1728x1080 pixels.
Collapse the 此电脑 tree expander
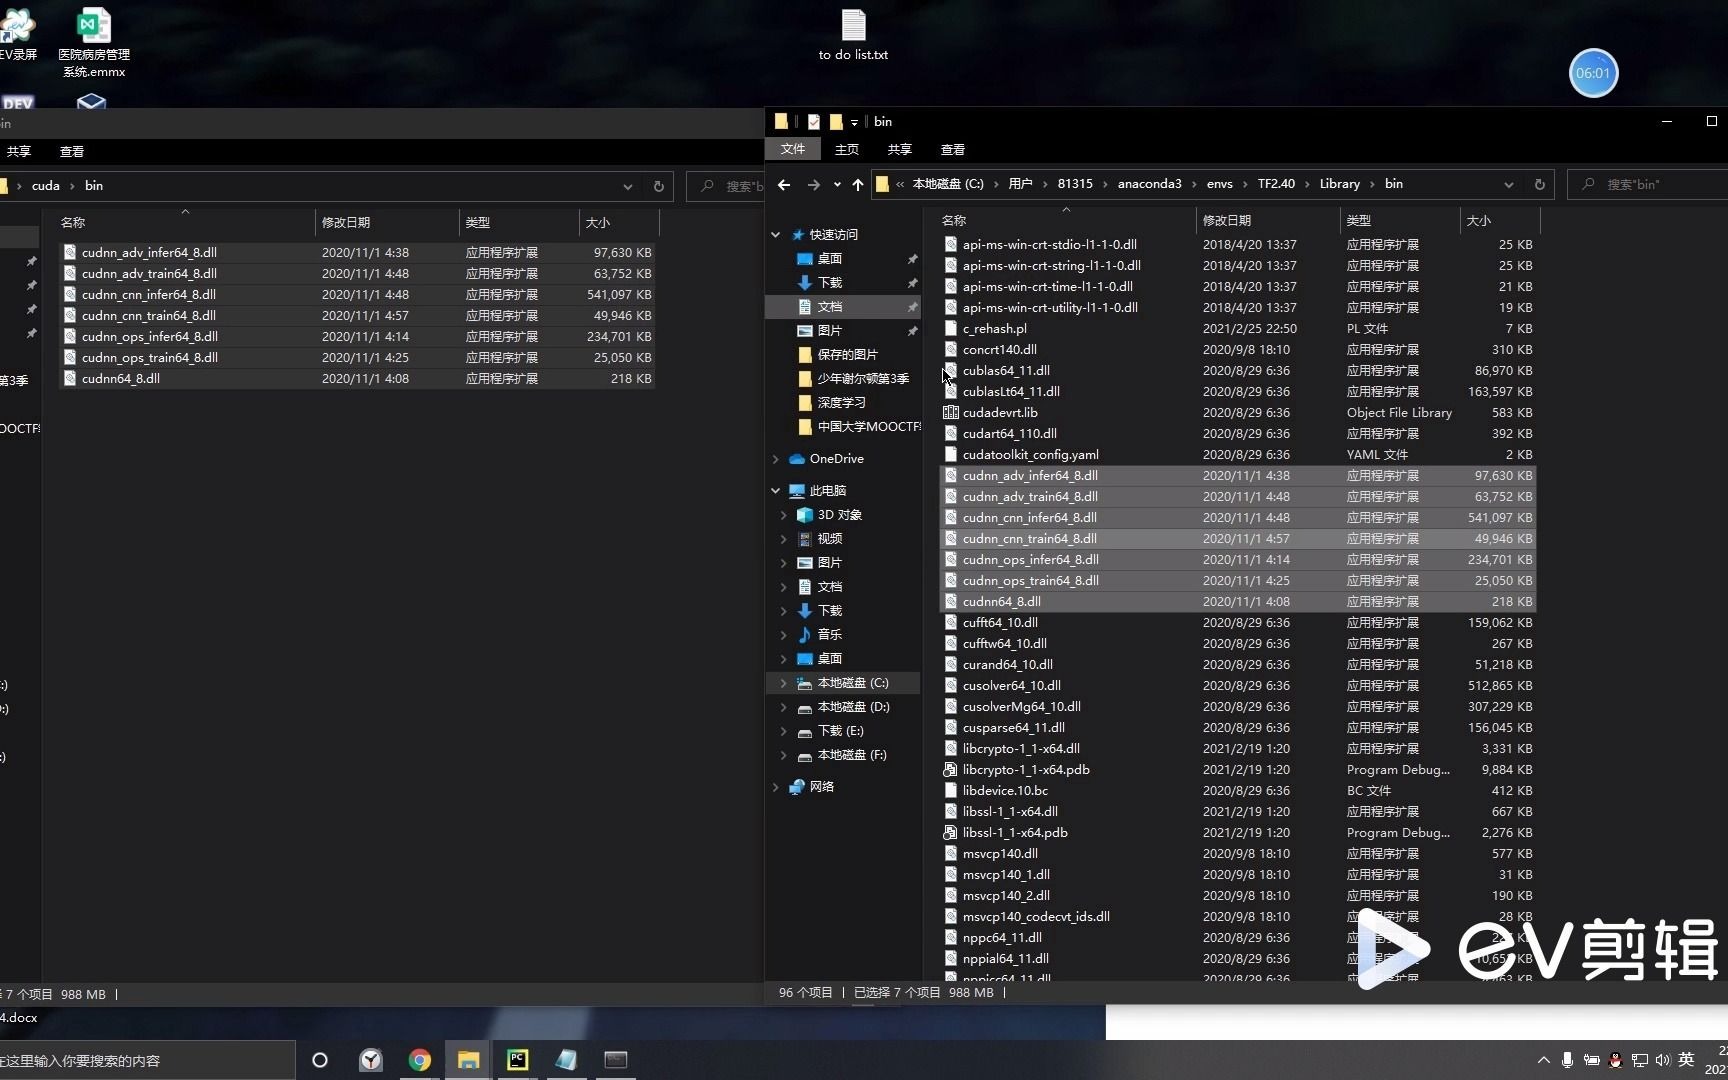(776, 490)
